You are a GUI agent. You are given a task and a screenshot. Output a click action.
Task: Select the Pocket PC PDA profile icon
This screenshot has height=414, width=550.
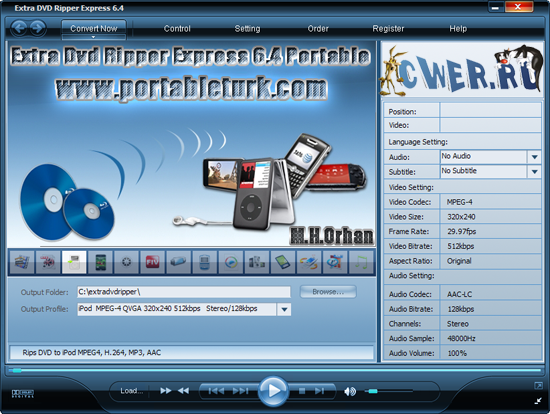coord(283,262)
